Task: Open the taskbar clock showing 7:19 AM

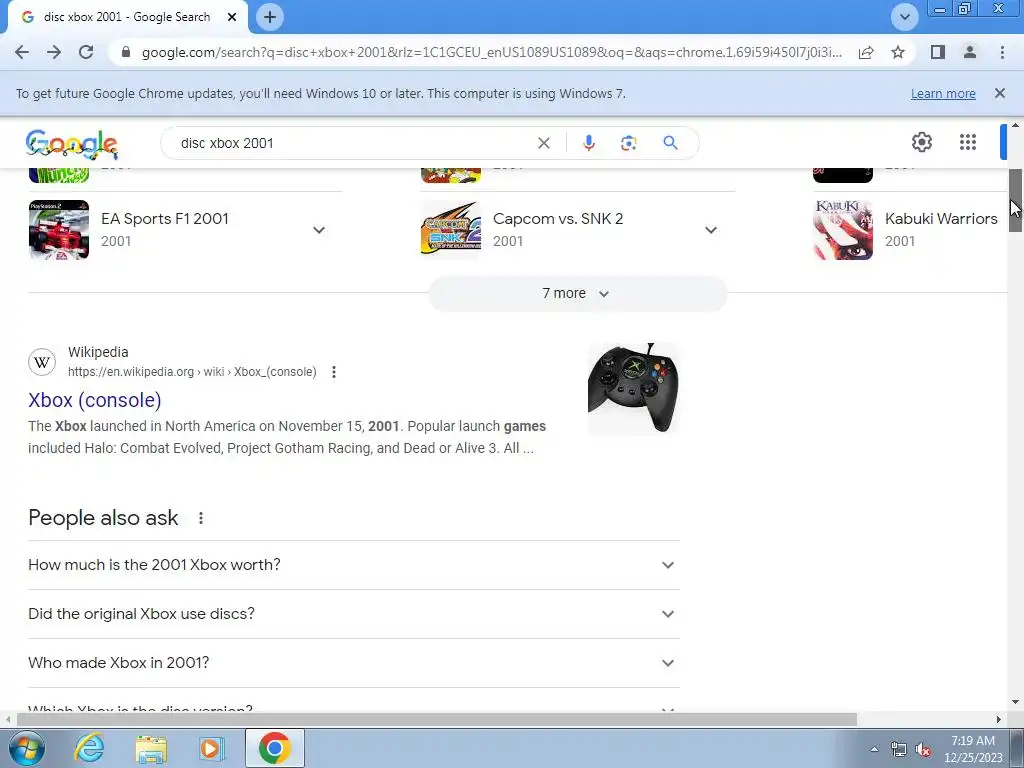Action: tap(973, 749)
